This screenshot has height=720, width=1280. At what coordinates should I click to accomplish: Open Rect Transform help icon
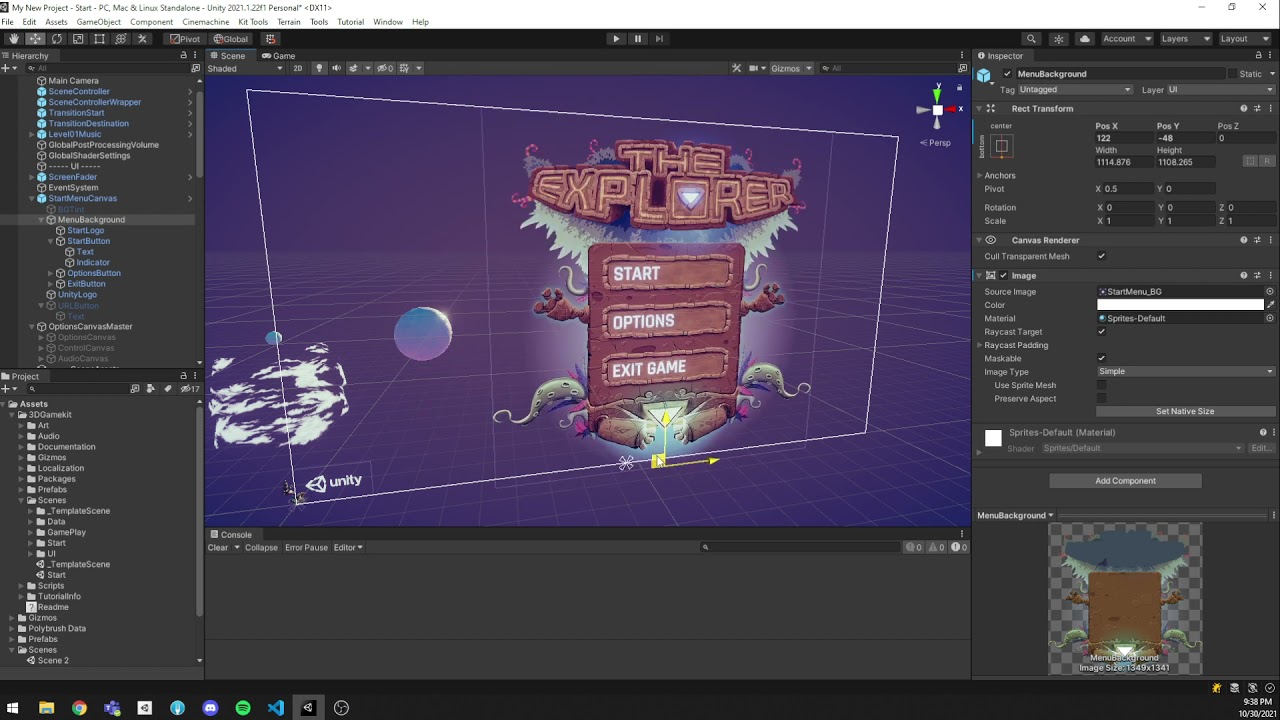coord(1244,108)
